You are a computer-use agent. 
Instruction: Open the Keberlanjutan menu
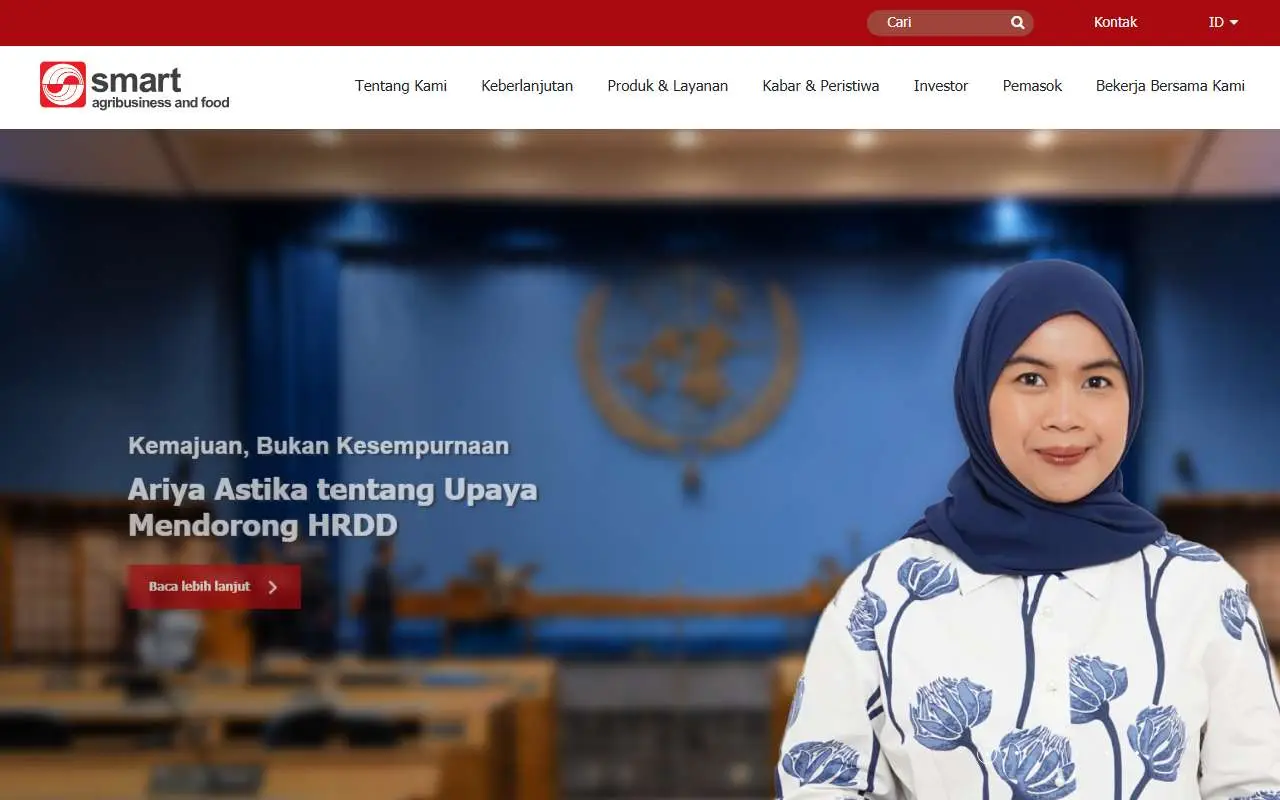[527, 86]
